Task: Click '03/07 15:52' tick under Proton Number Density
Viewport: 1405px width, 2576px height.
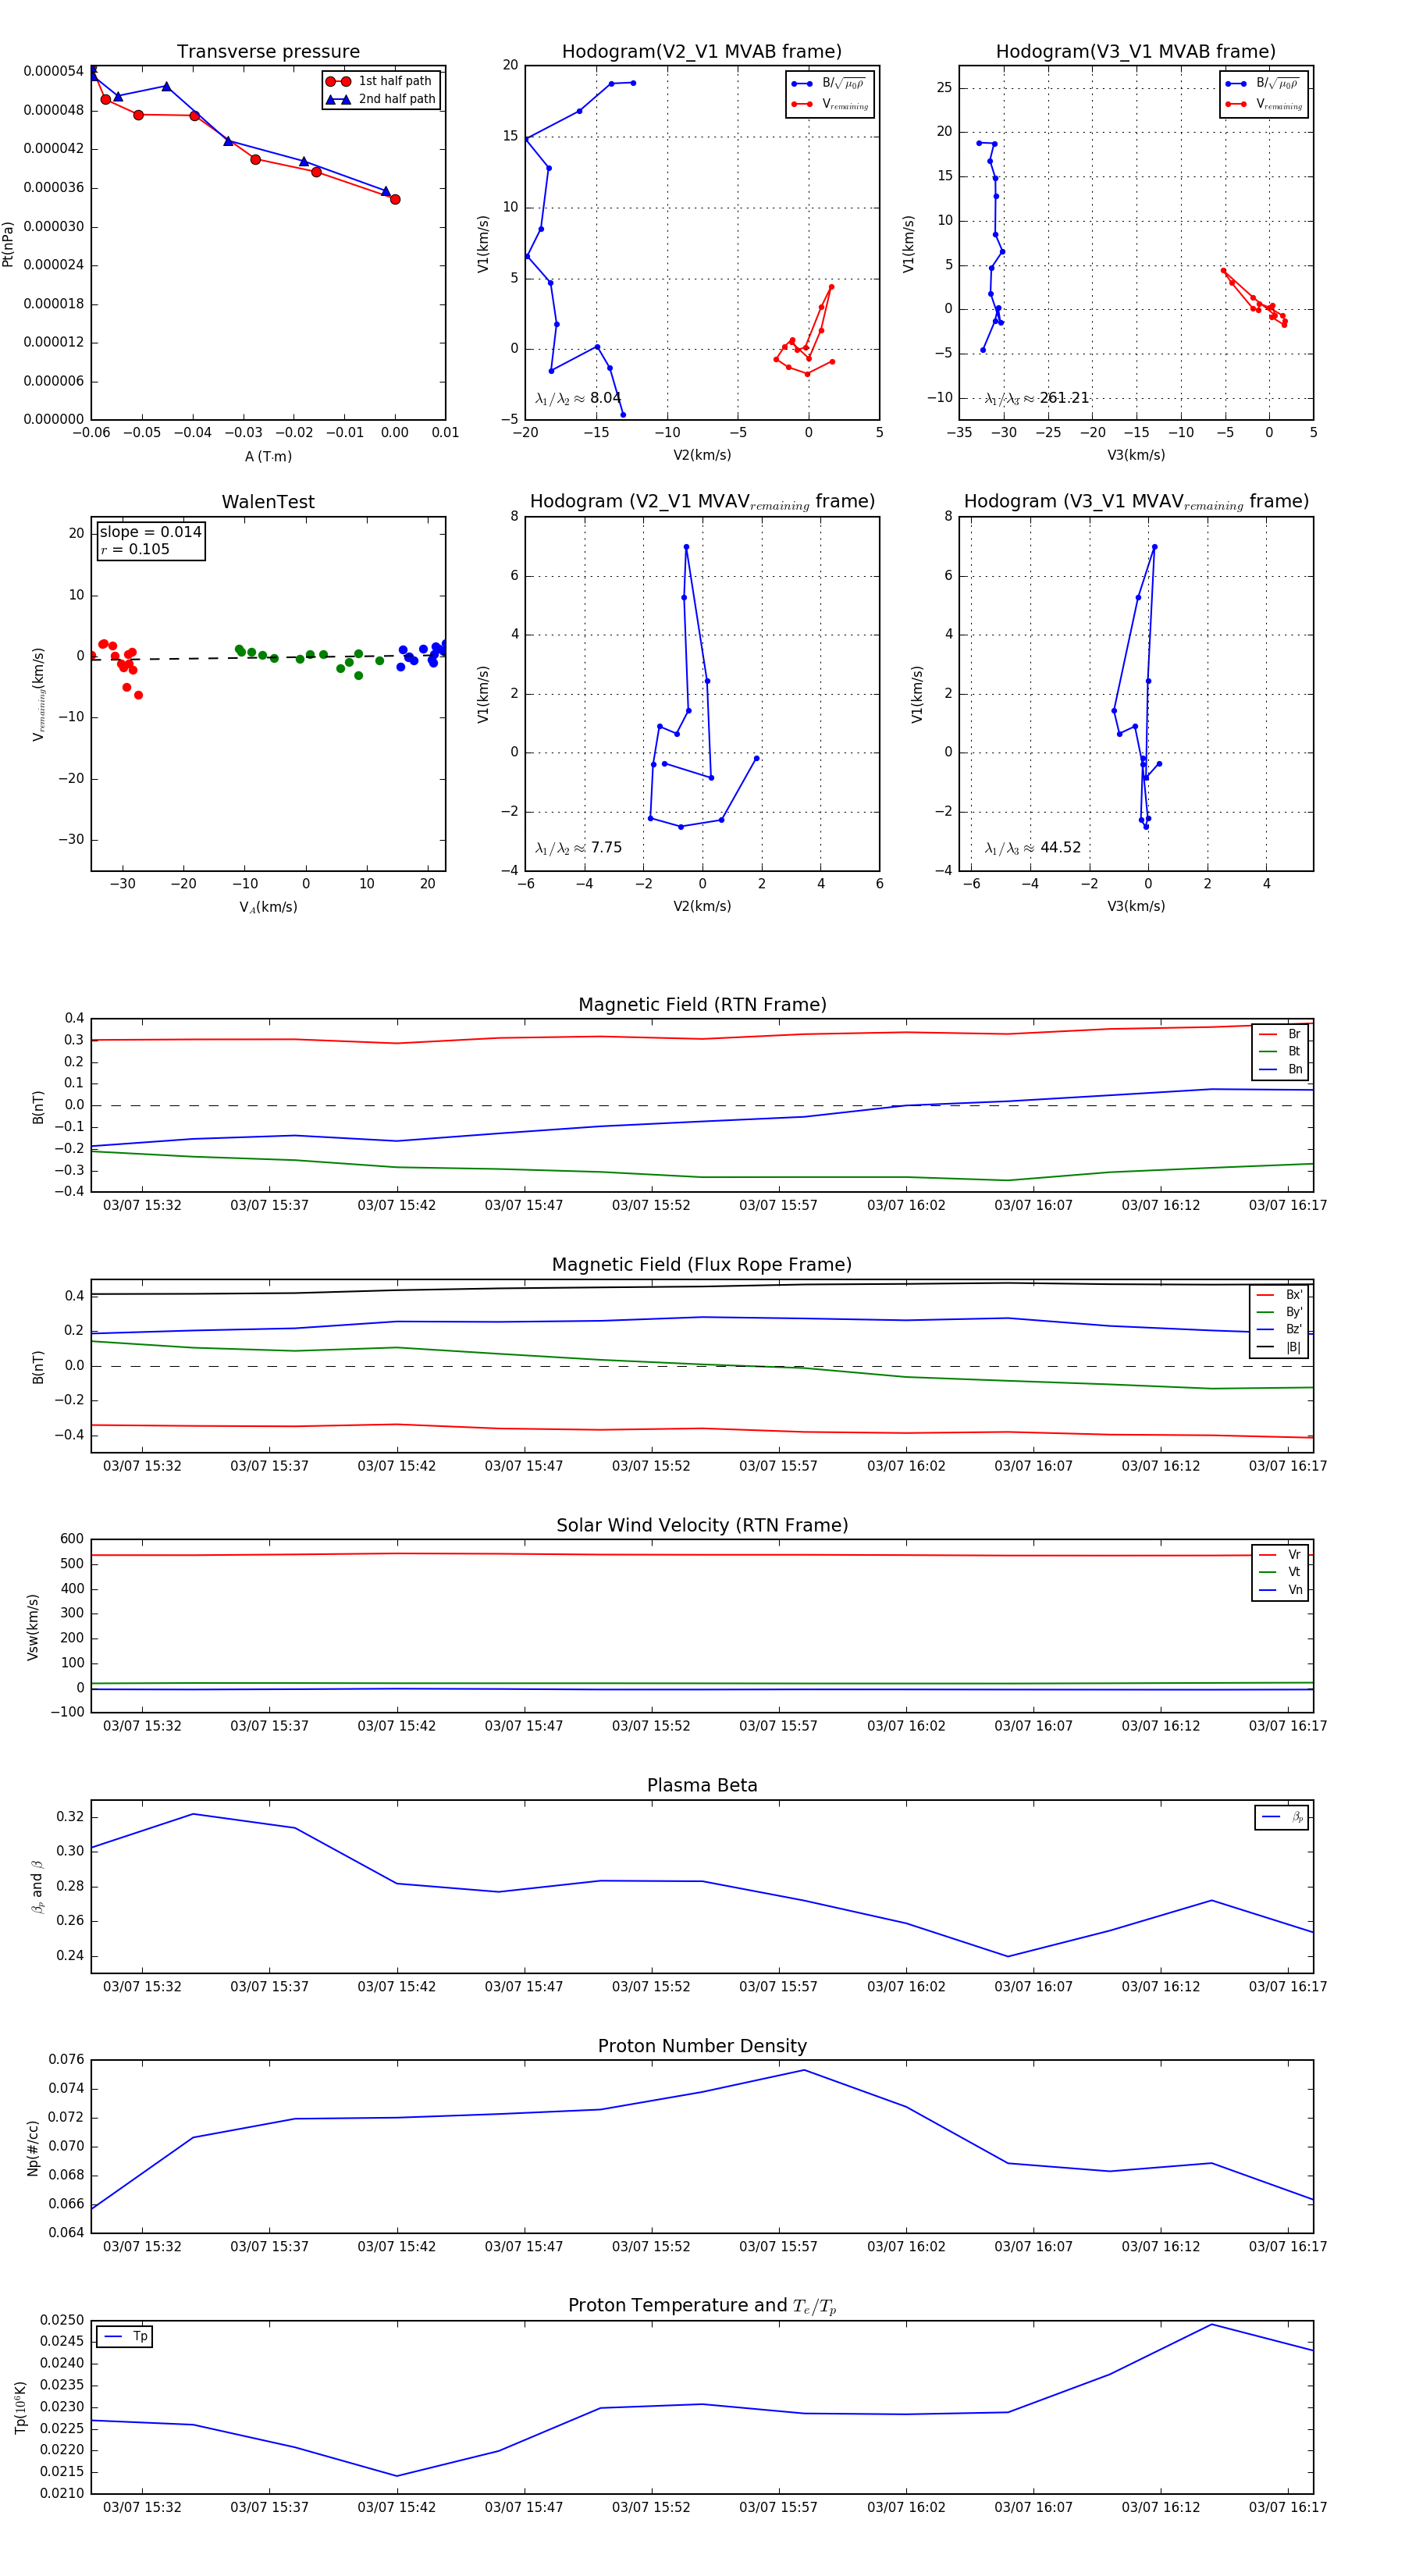Action: 651,2247
